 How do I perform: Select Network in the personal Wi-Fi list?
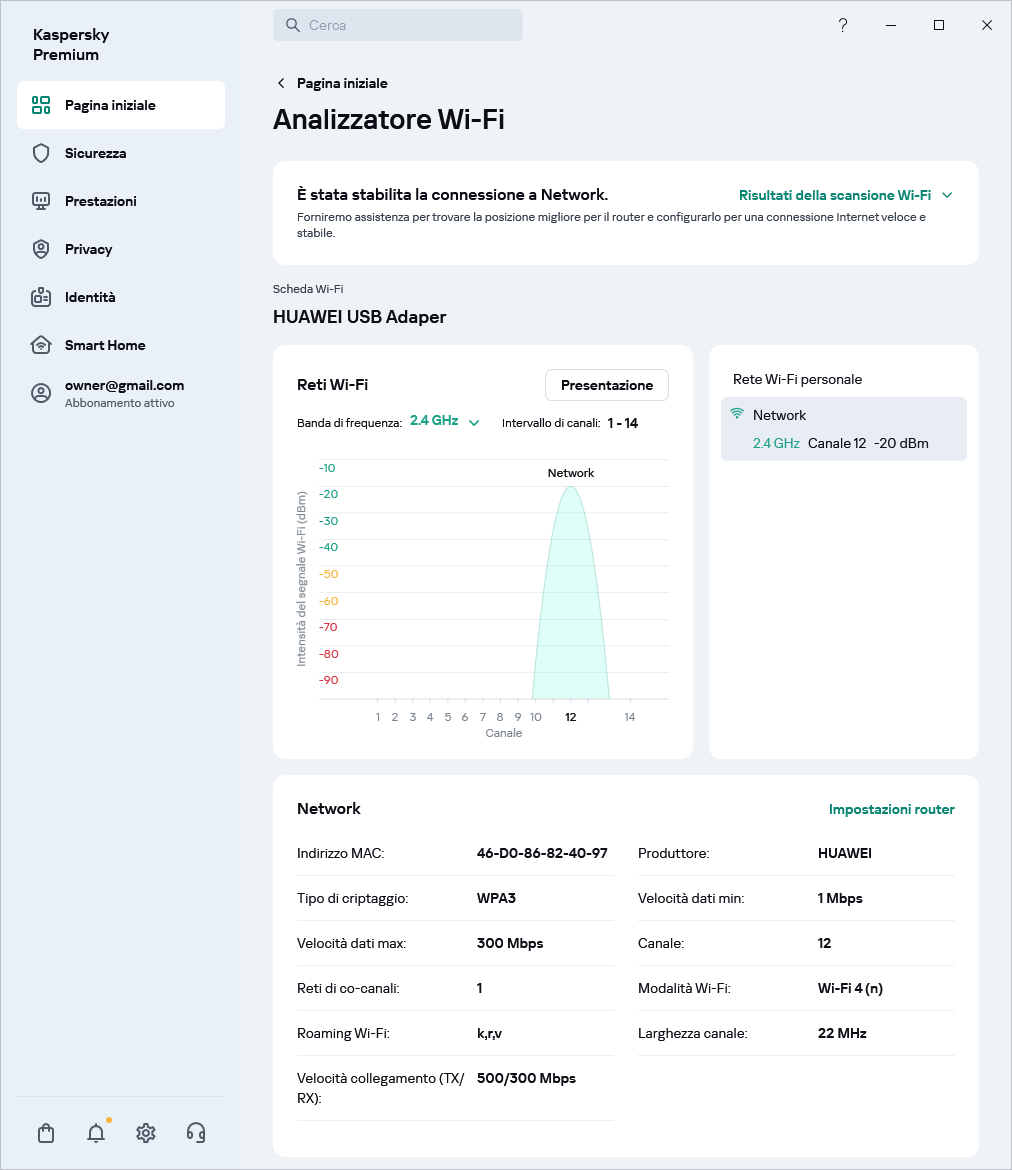843,429
